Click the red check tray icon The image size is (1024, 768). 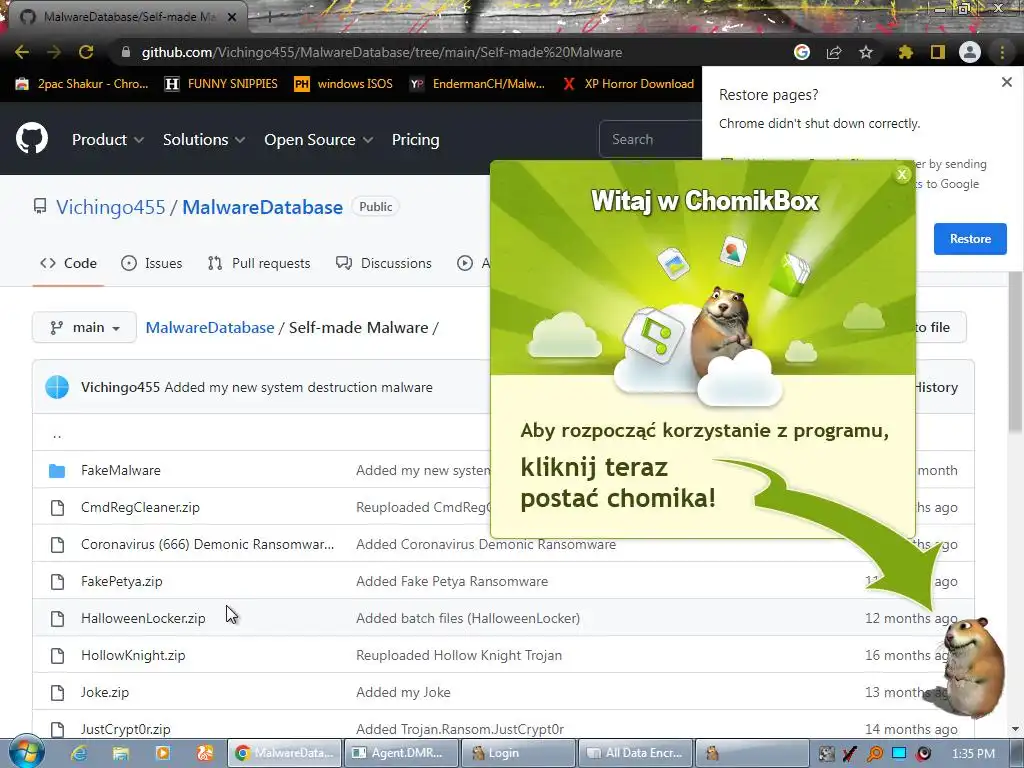tap(849, 754)
